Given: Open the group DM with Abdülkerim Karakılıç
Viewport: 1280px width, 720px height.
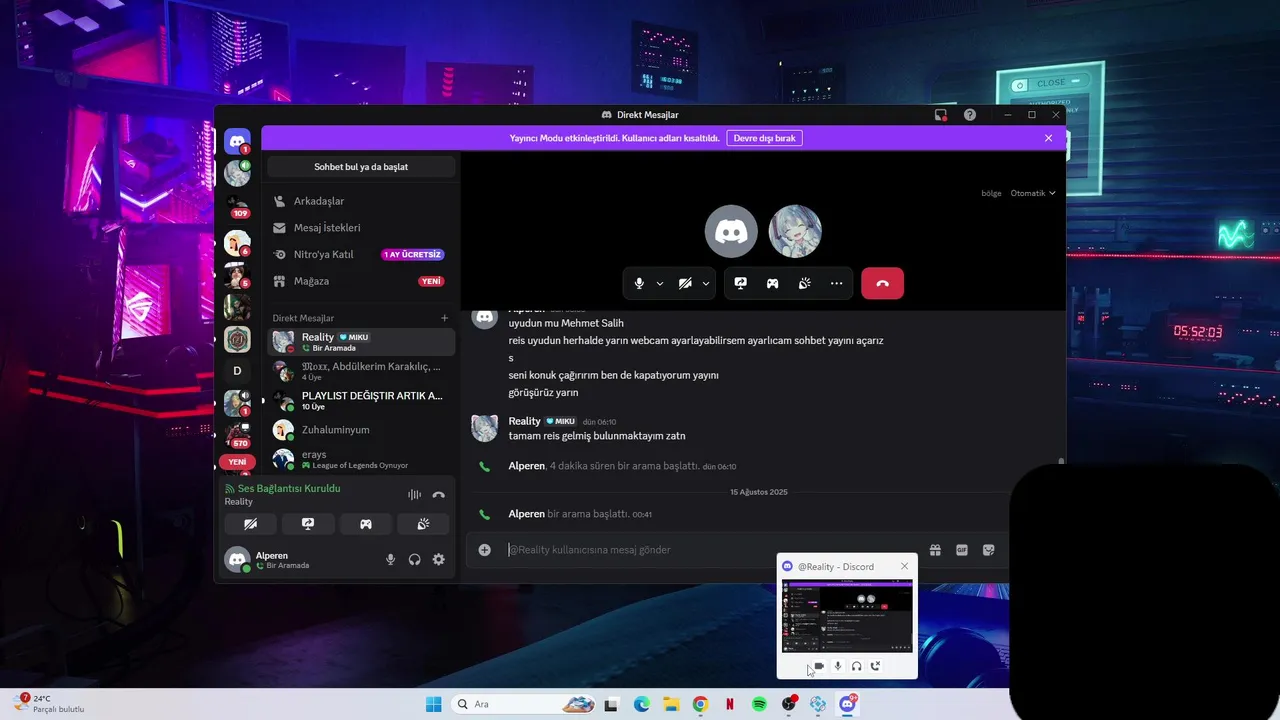Looking at the screenshot, I should click(361, 371).
